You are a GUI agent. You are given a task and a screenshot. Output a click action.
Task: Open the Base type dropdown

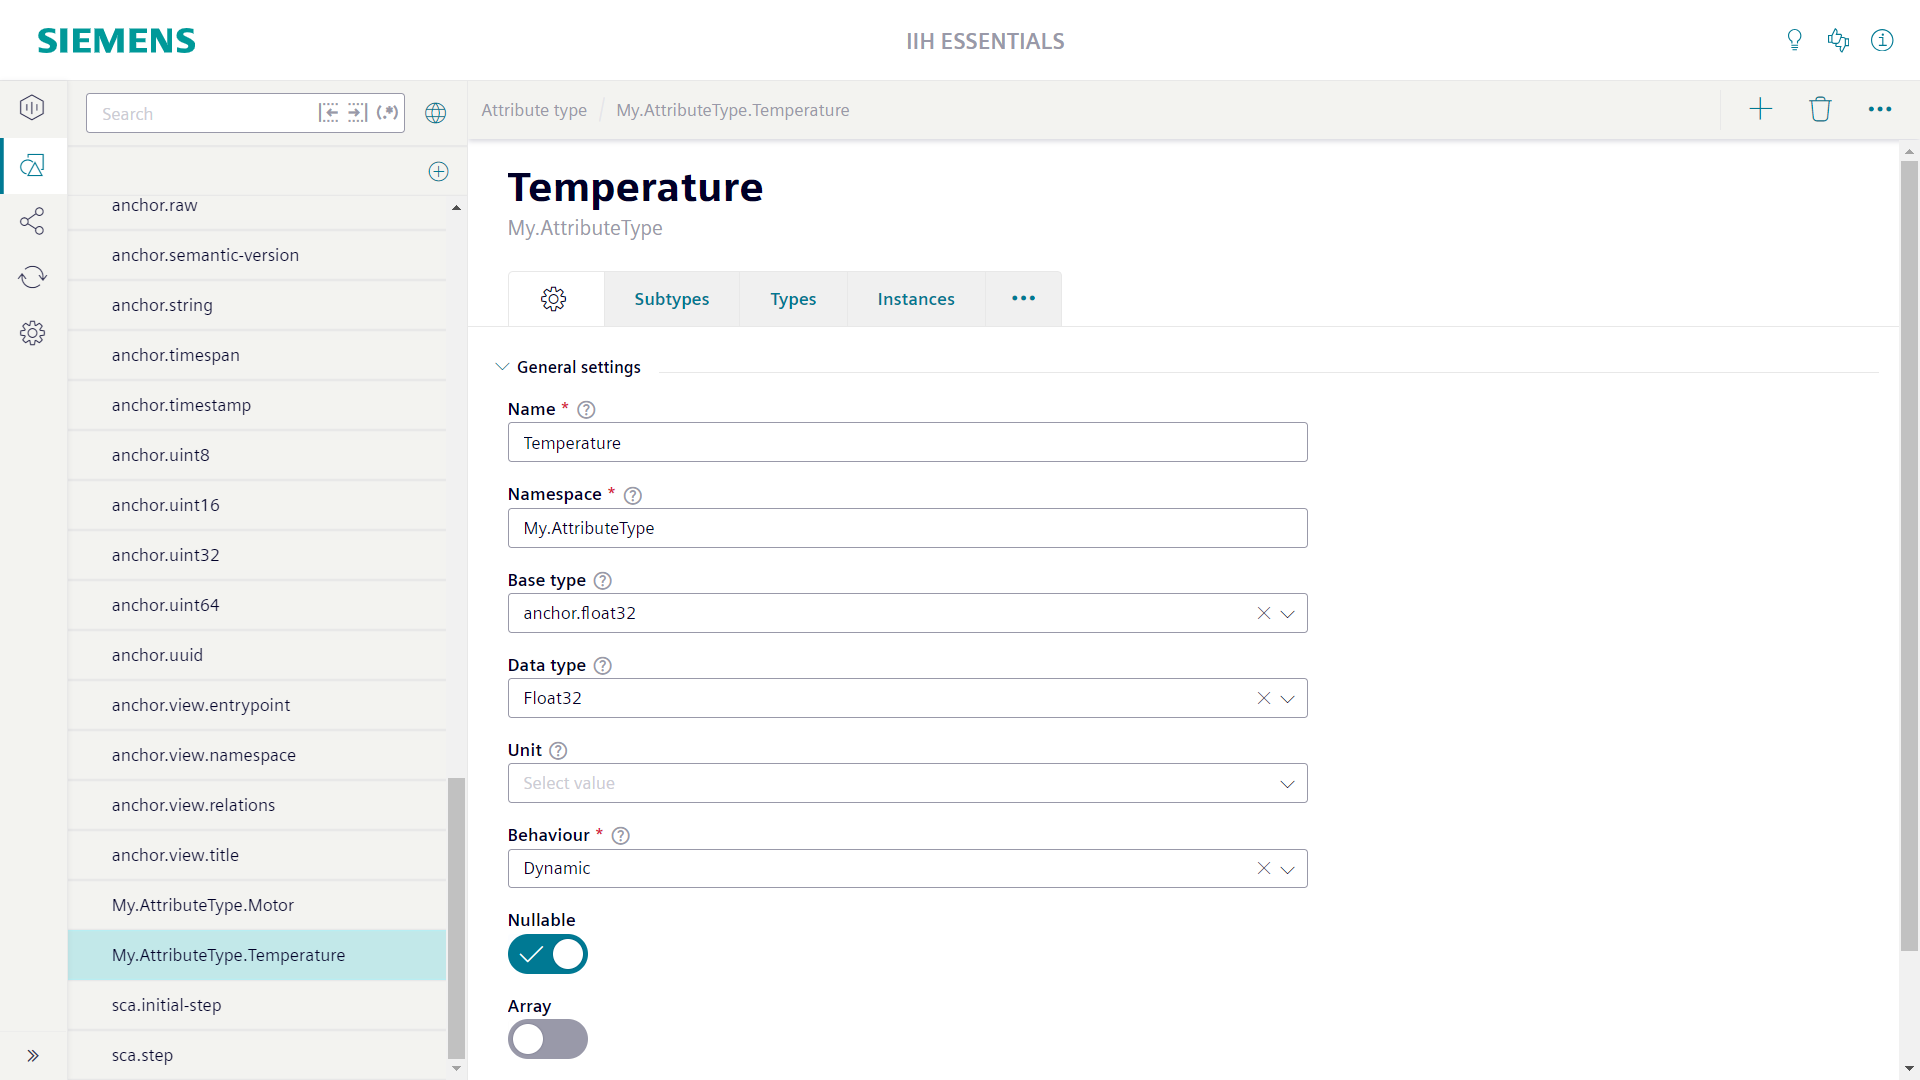point(1288,613)
